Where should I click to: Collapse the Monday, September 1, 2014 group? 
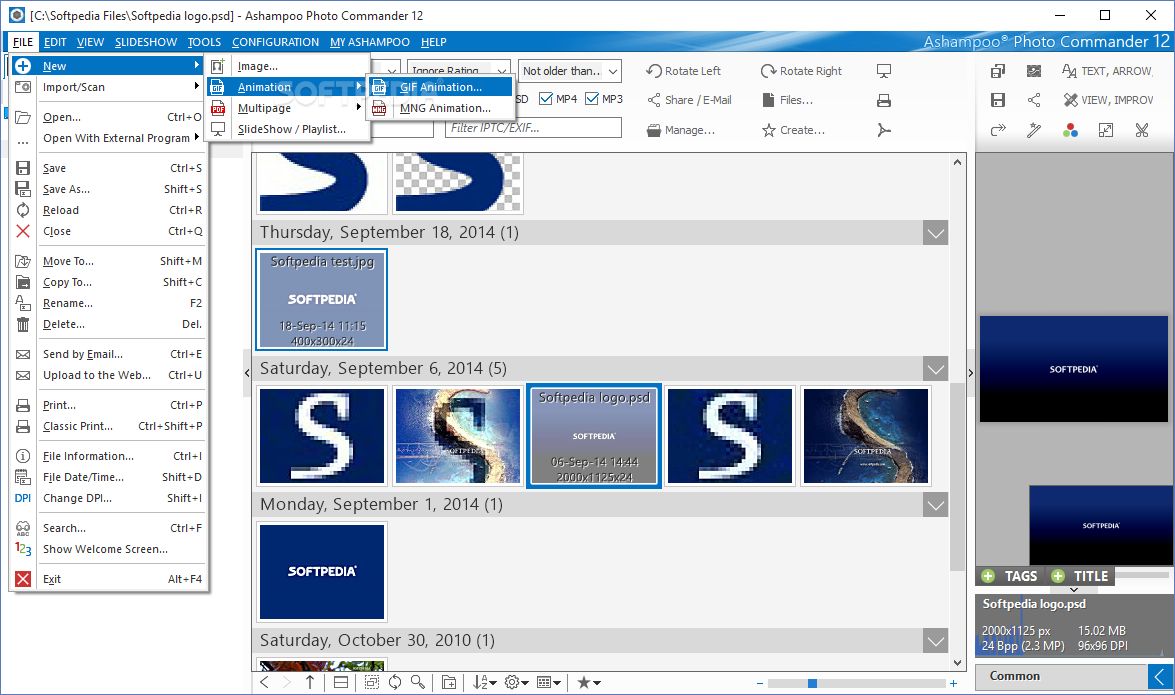click(x=935, y=505)
